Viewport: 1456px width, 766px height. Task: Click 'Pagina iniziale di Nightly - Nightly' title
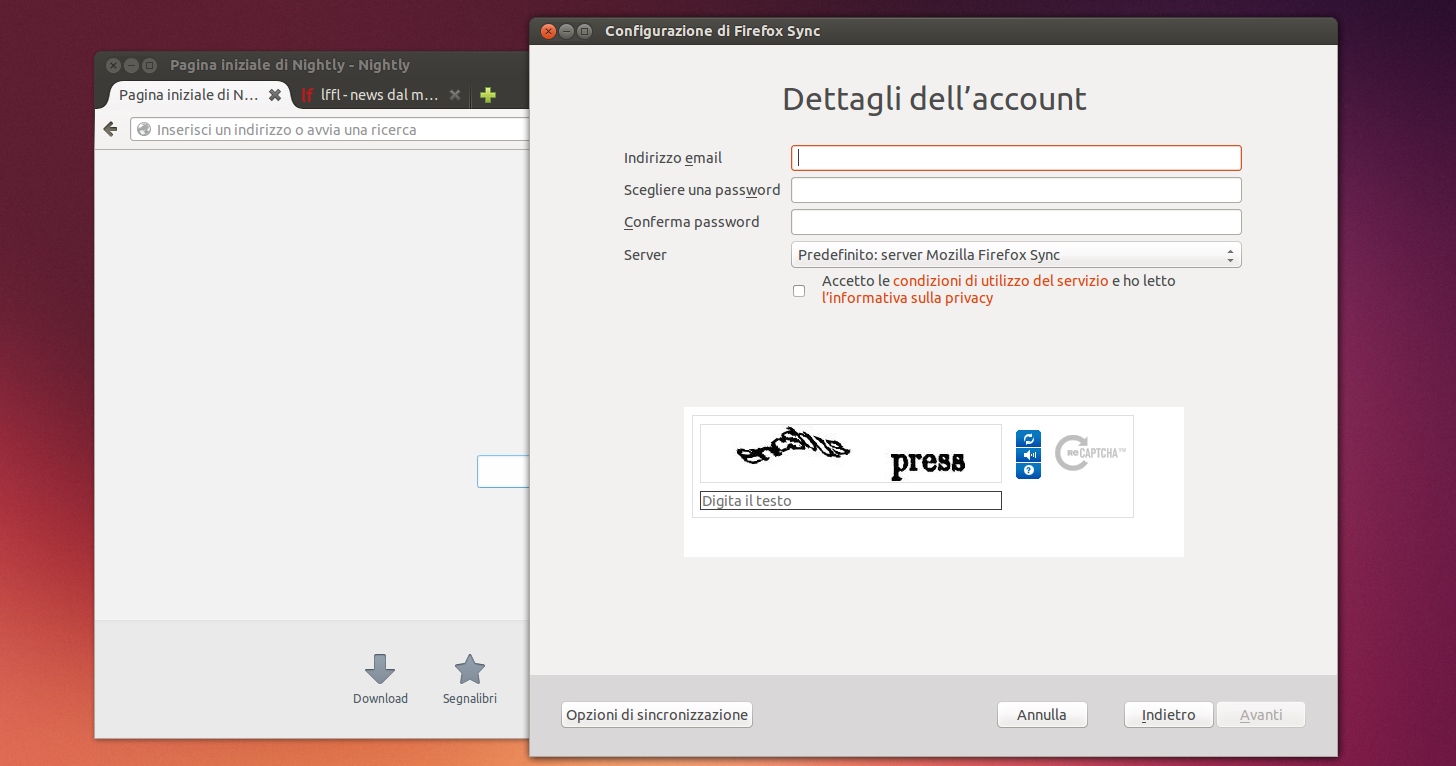coord(290,65)
